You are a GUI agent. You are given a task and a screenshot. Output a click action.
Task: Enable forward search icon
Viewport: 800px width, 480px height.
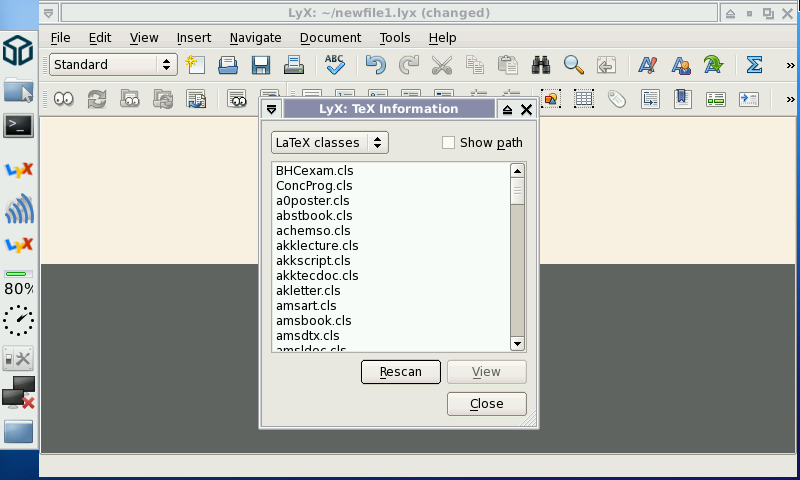pos(196,99)
